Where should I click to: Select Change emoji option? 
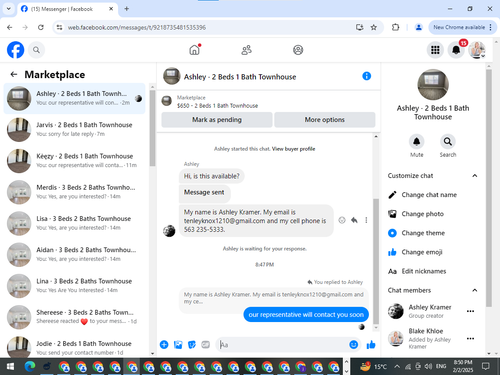coord(433,252)
